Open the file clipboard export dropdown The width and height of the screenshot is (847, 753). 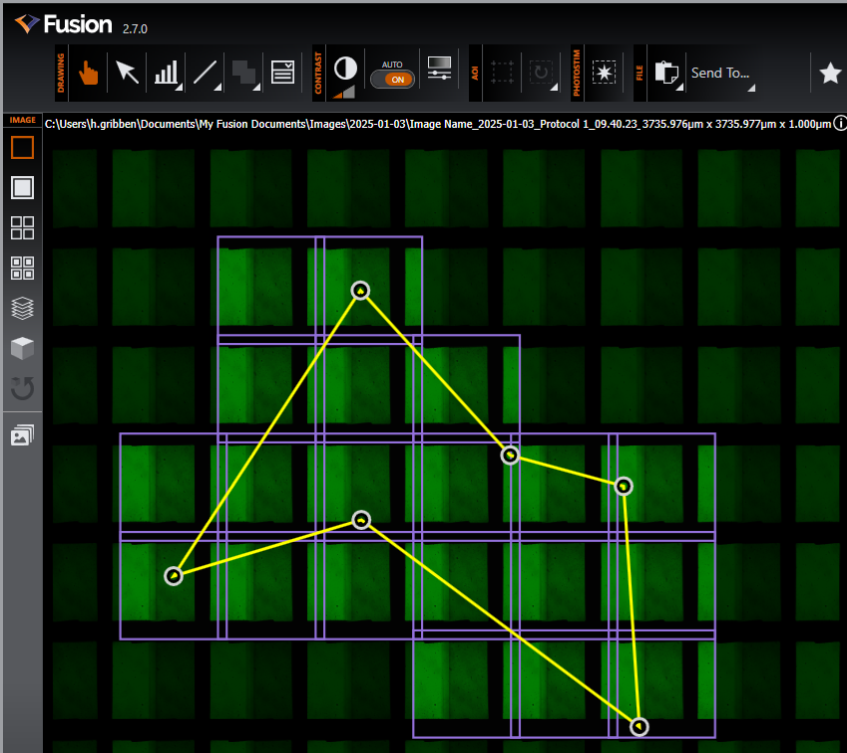665,73
